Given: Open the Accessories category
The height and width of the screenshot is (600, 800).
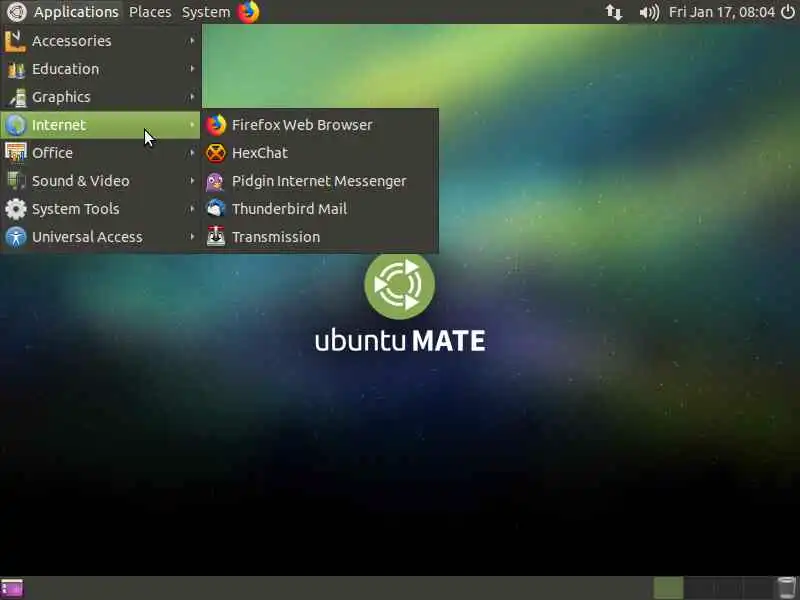Looking at the screenshot, I should [101, 41].
